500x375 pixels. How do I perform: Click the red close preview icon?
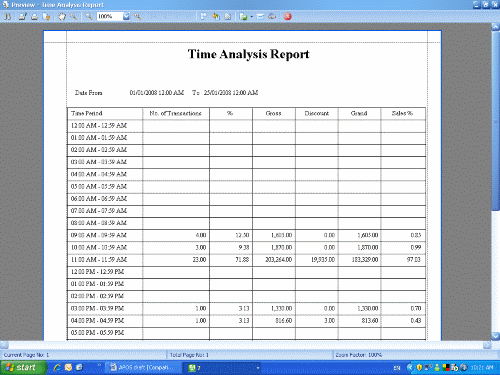(287, 16)
